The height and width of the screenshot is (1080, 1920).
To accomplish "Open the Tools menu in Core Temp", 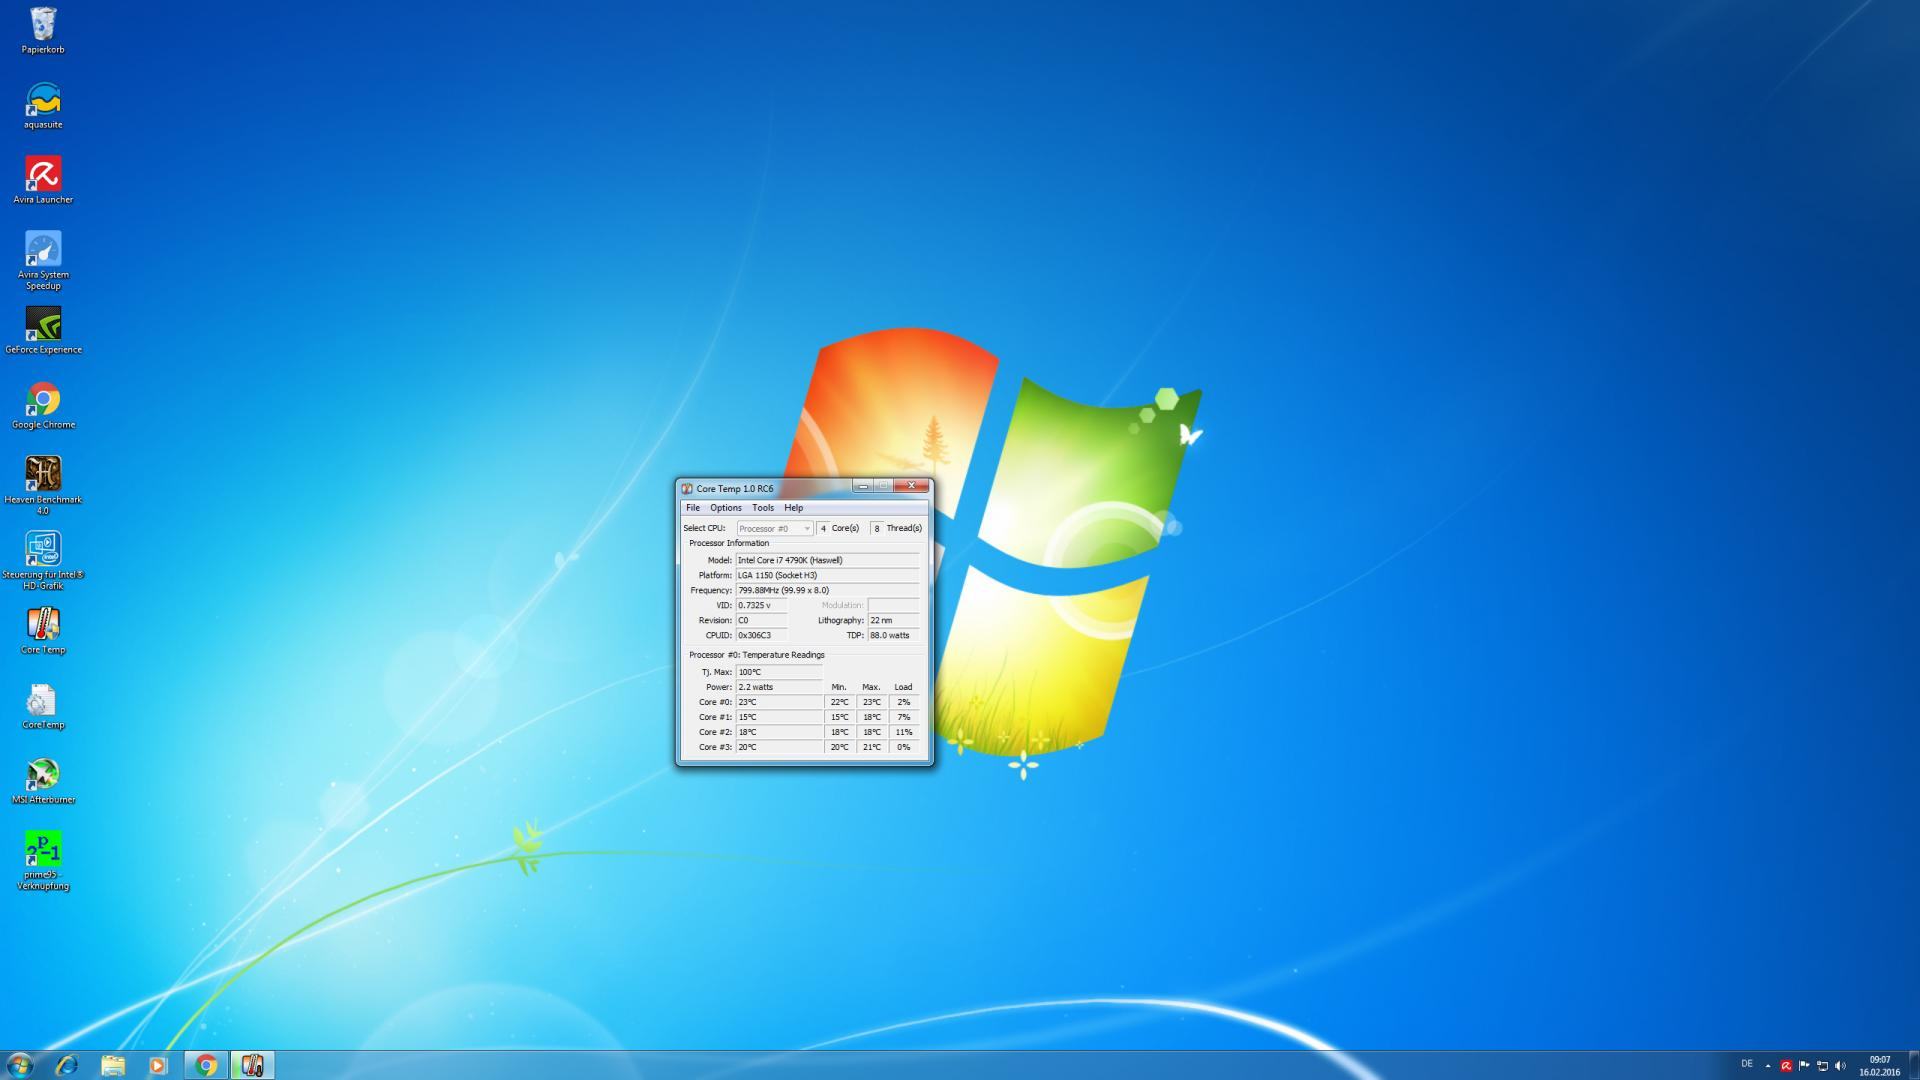I will 763,508.
